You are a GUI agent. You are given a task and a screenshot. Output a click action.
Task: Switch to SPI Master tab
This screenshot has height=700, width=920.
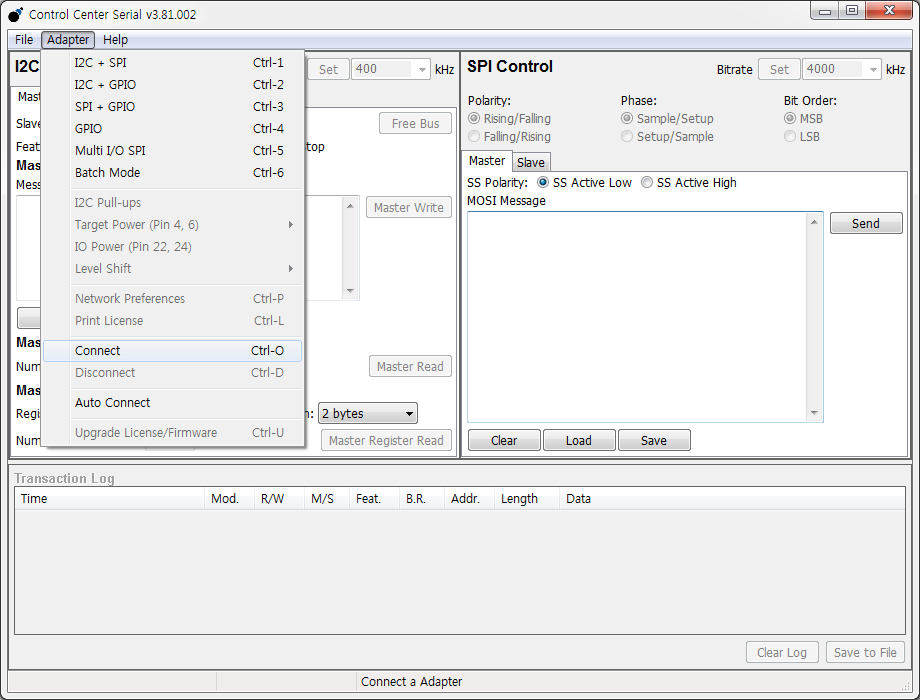click(x=486, y=161)
